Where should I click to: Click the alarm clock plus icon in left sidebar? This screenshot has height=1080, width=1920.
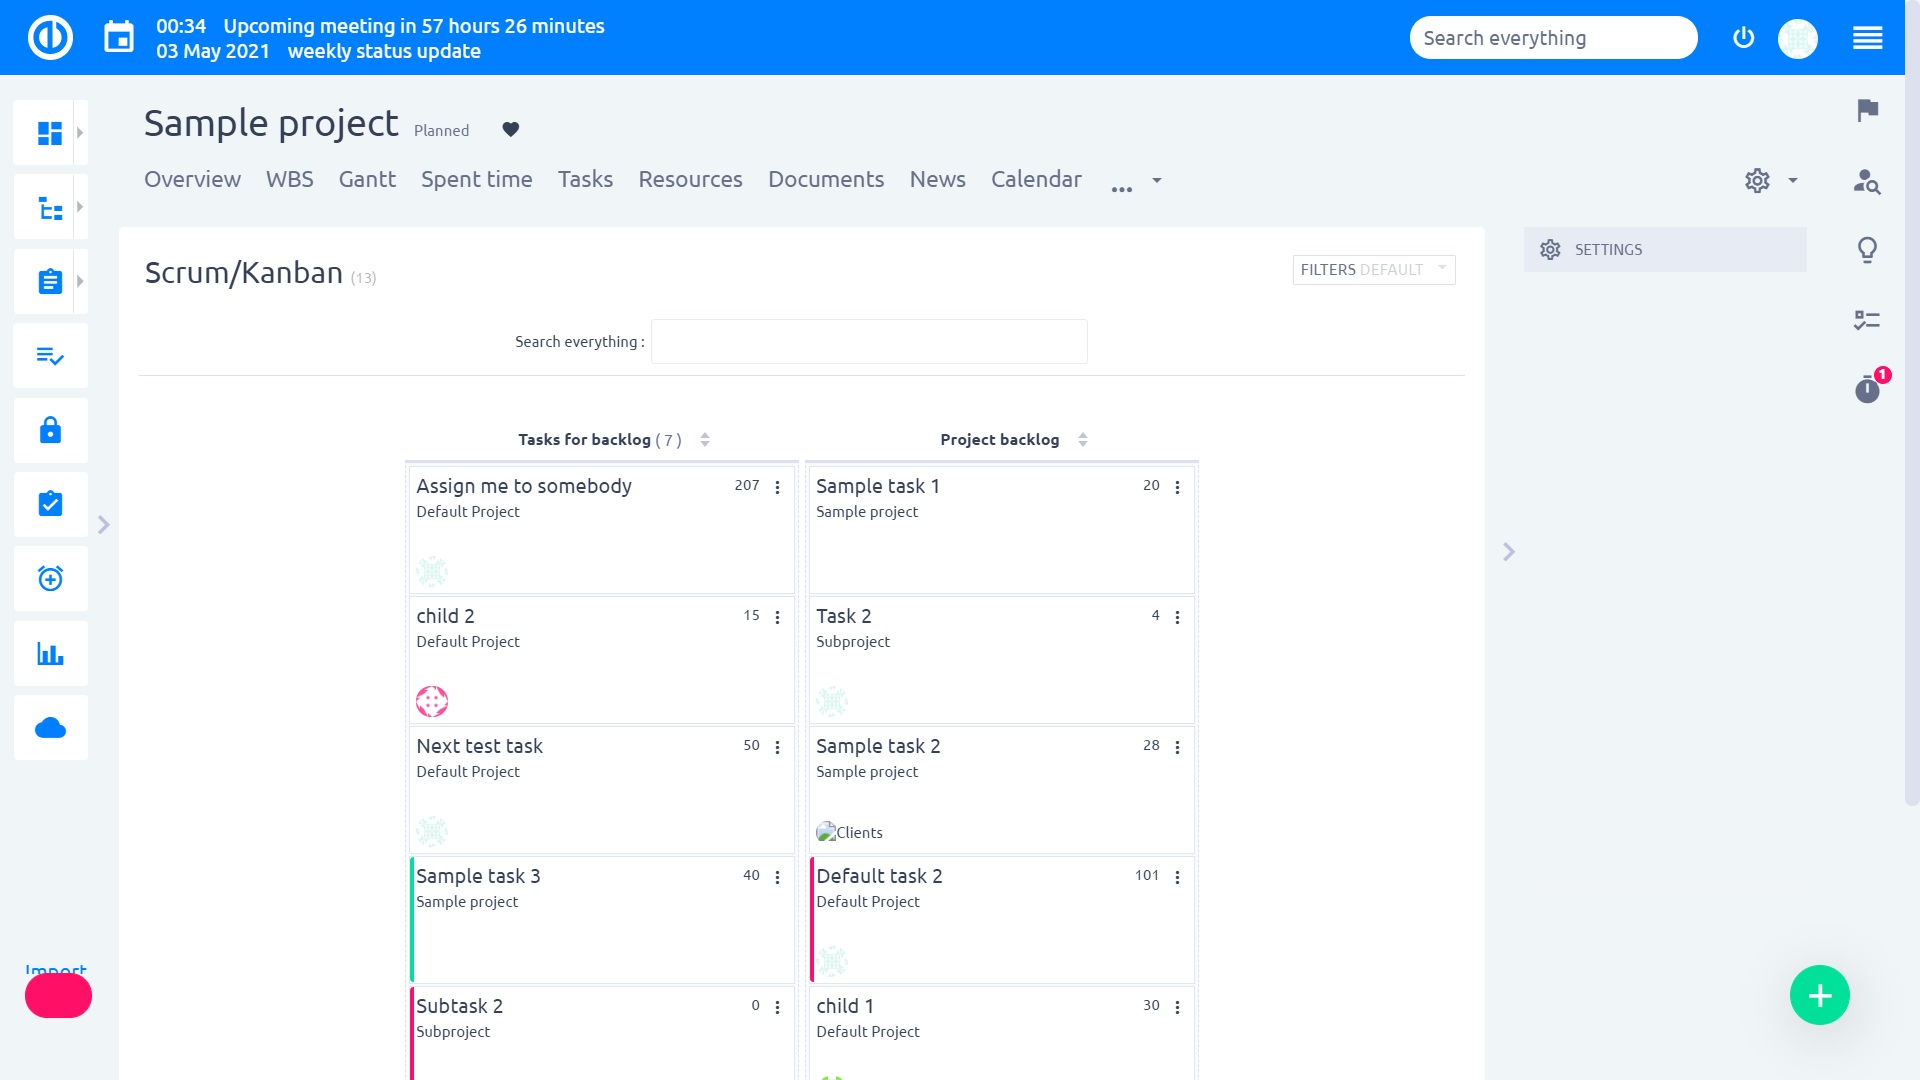coord(50,579)
